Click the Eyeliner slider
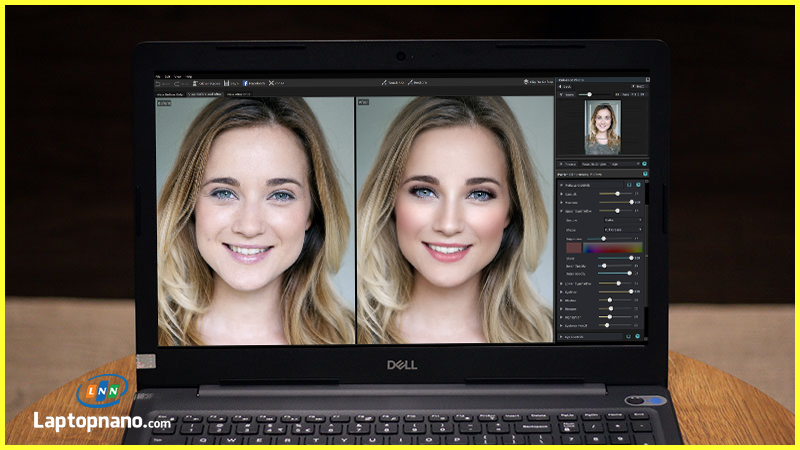Image resolution: width=800 pixels, height=450 pixels. (616, 292)
